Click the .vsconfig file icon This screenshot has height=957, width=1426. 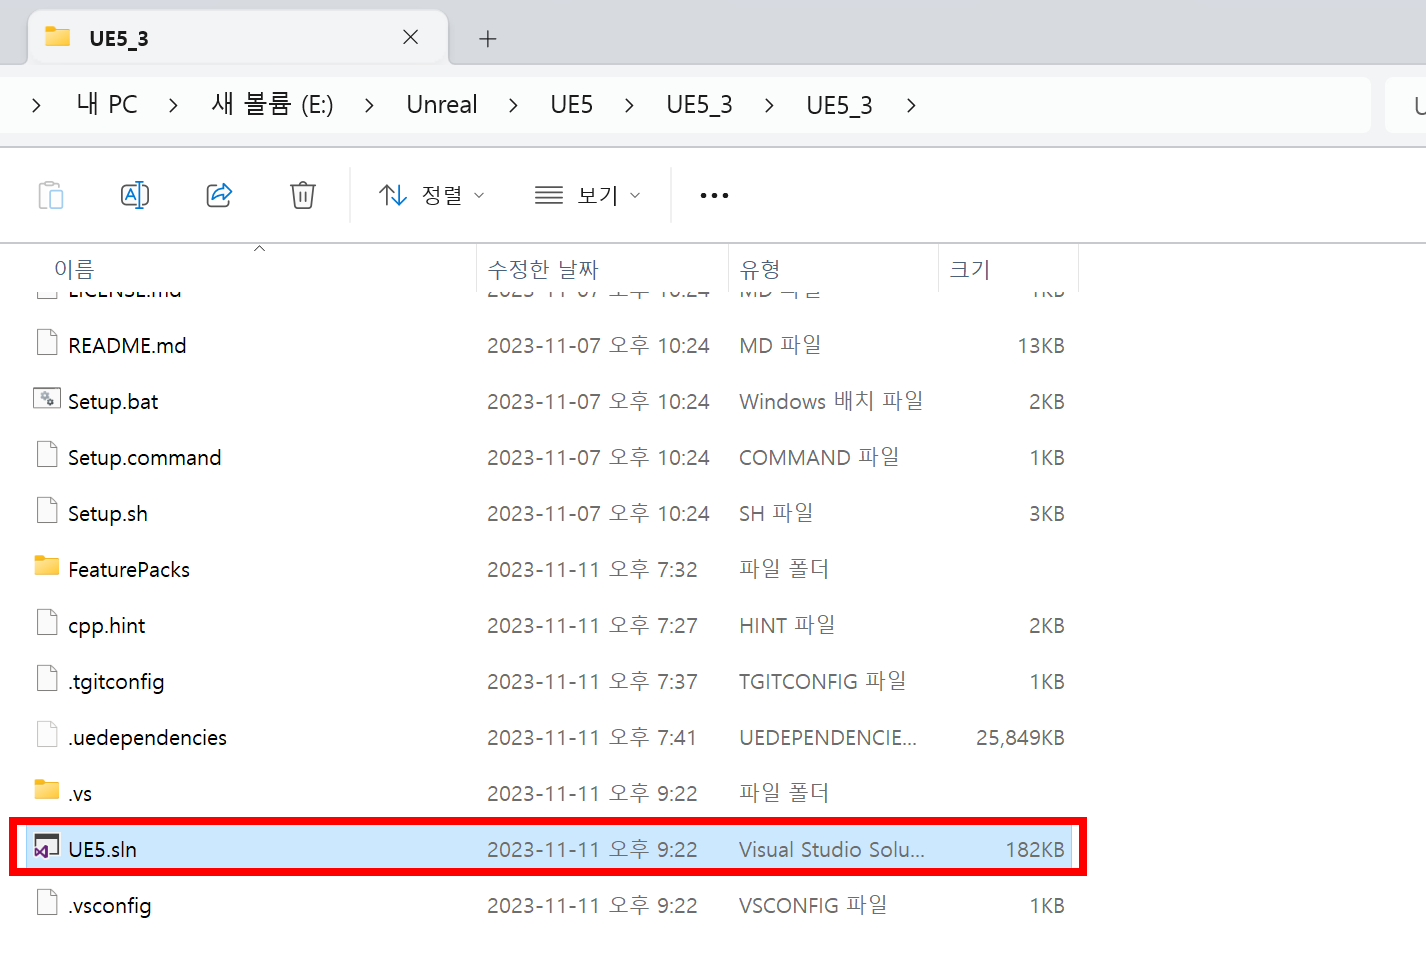[47, 903]
